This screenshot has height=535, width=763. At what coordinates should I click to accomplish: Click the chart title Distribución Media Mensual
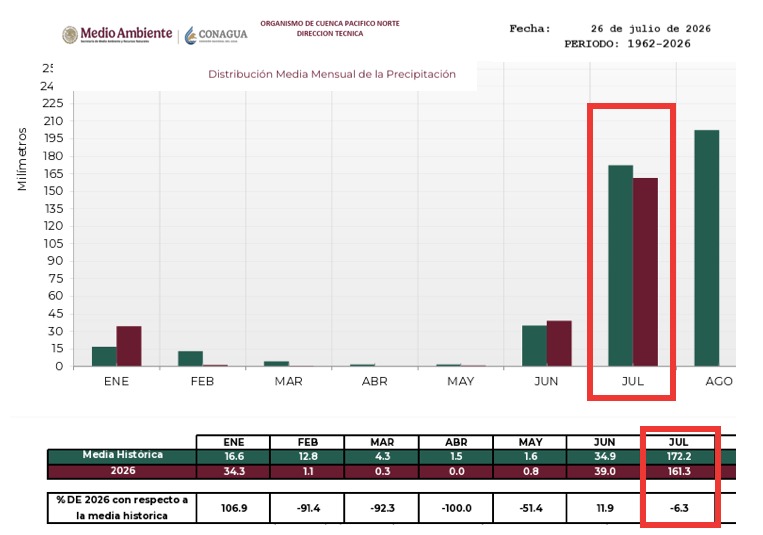(x=332, y=74)
